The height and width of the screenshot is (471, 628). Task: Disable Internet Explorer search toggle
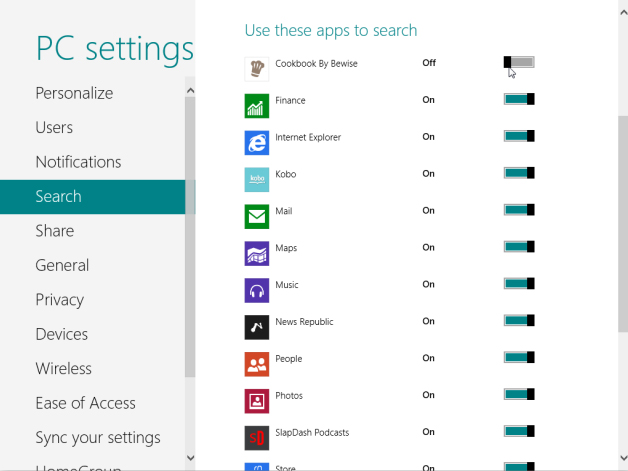pyautogui.click(x=519, y=136)
